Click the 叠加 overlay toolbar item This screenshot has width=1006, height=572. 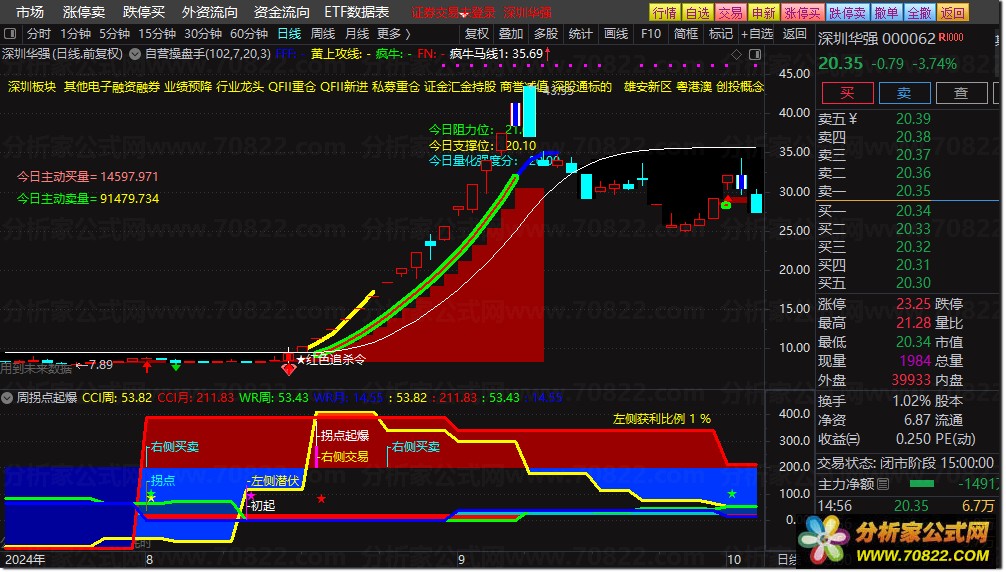click(511, 33)
